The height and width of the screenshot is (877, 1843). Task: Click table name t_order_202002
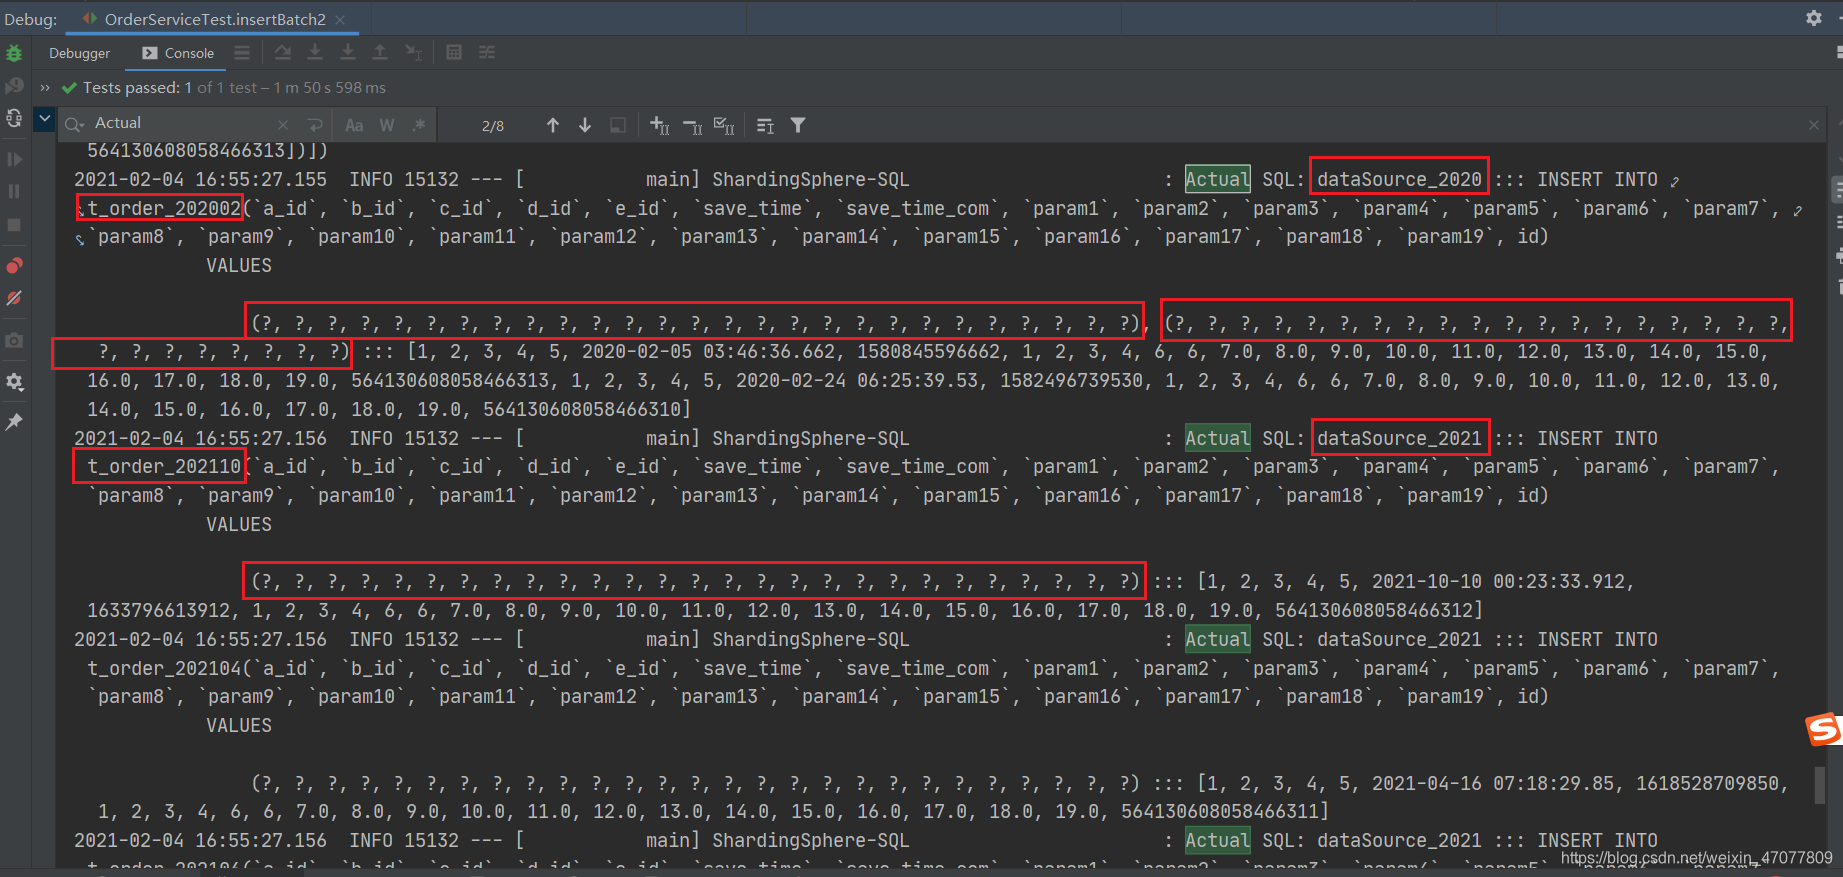[x=164, y=208]
